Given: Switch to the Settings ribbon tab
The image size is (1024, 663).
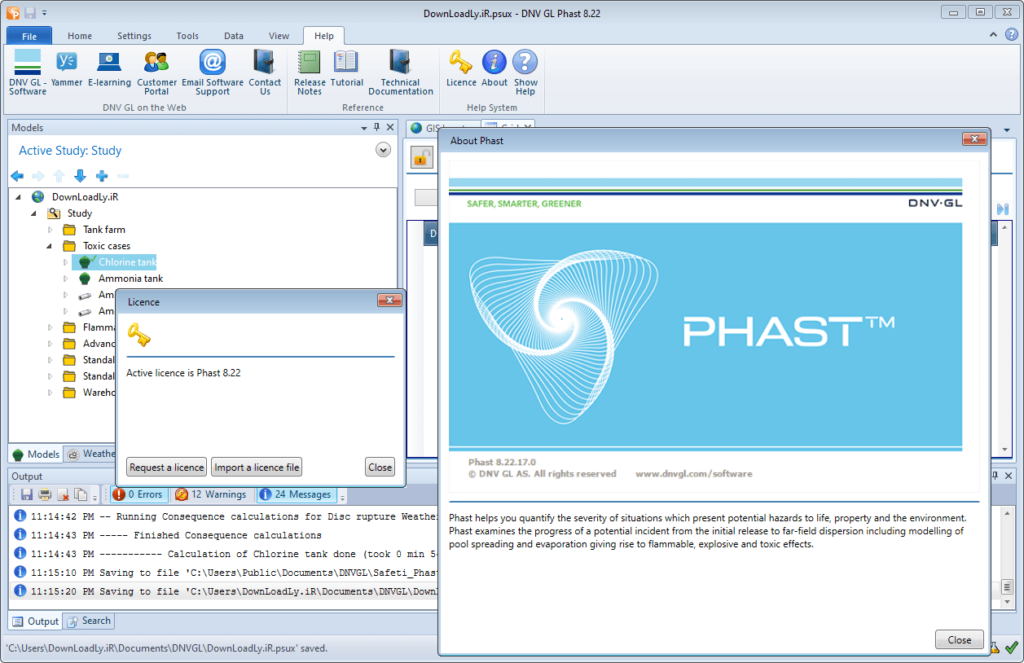Looking at the screenshot, I should (x=134, y=36).
